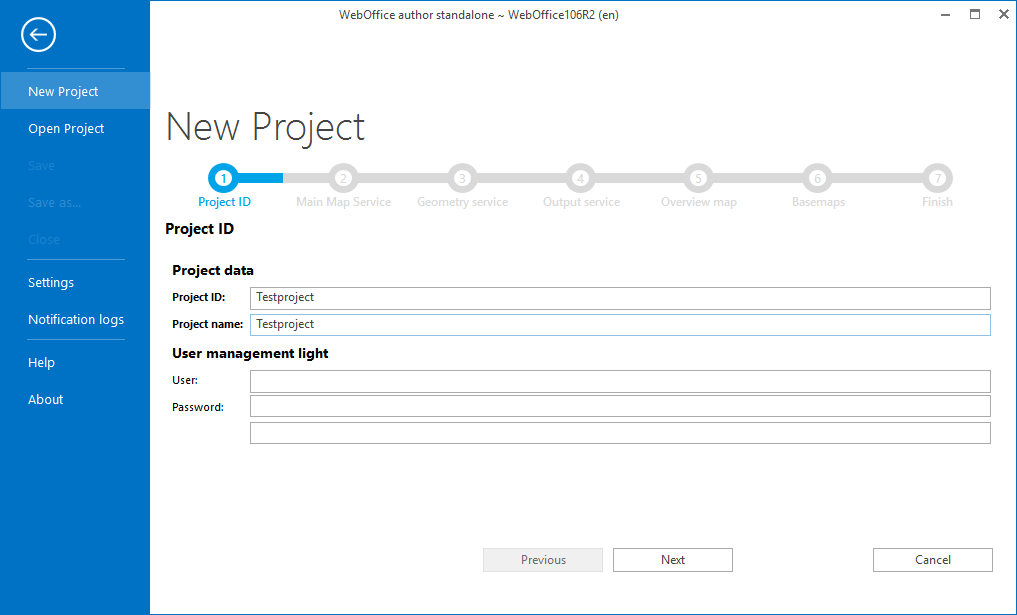The height and width of the screenshot is (615, 1017).
Task: Select Notification logs in the sidebar
Action: point(75,319)
